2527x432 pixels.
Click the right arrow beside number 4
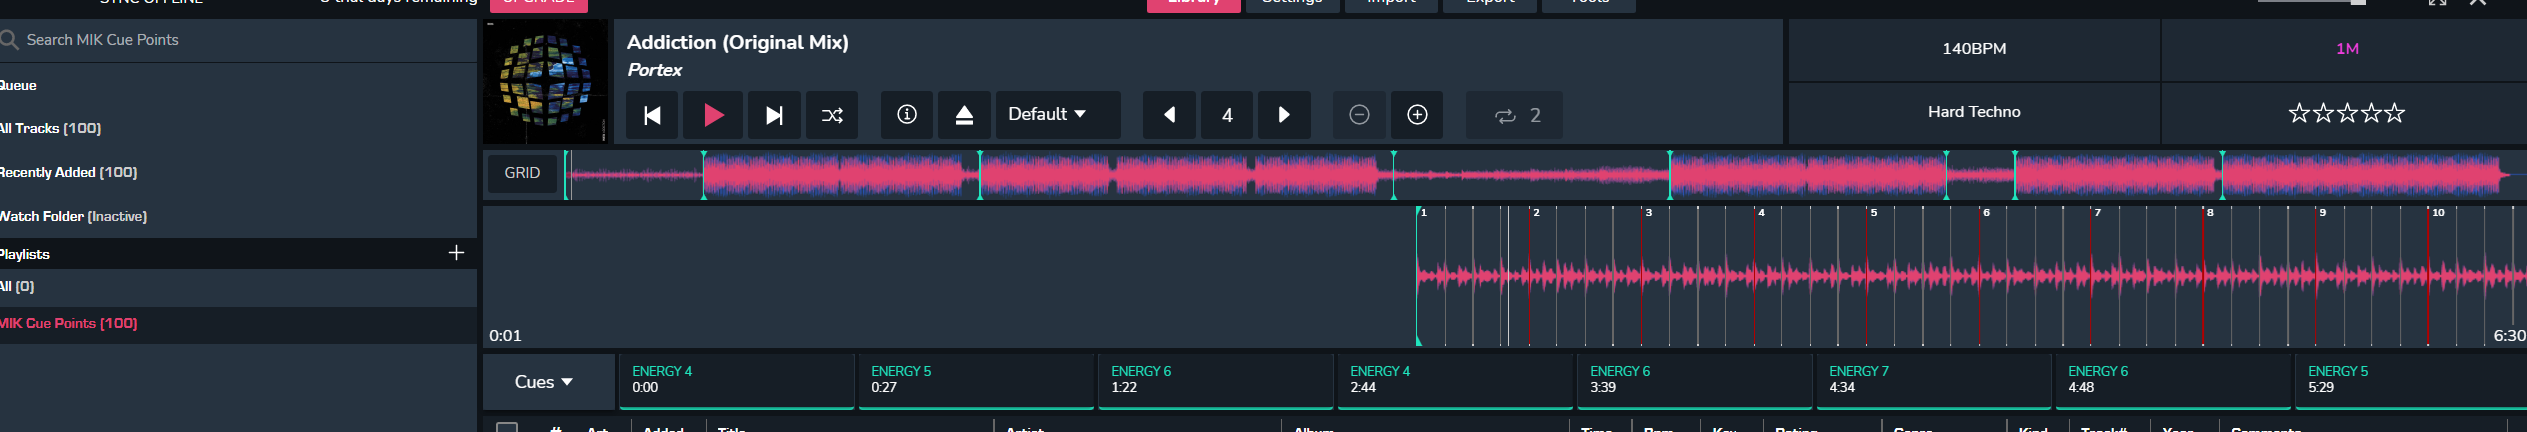point(1284,115)
